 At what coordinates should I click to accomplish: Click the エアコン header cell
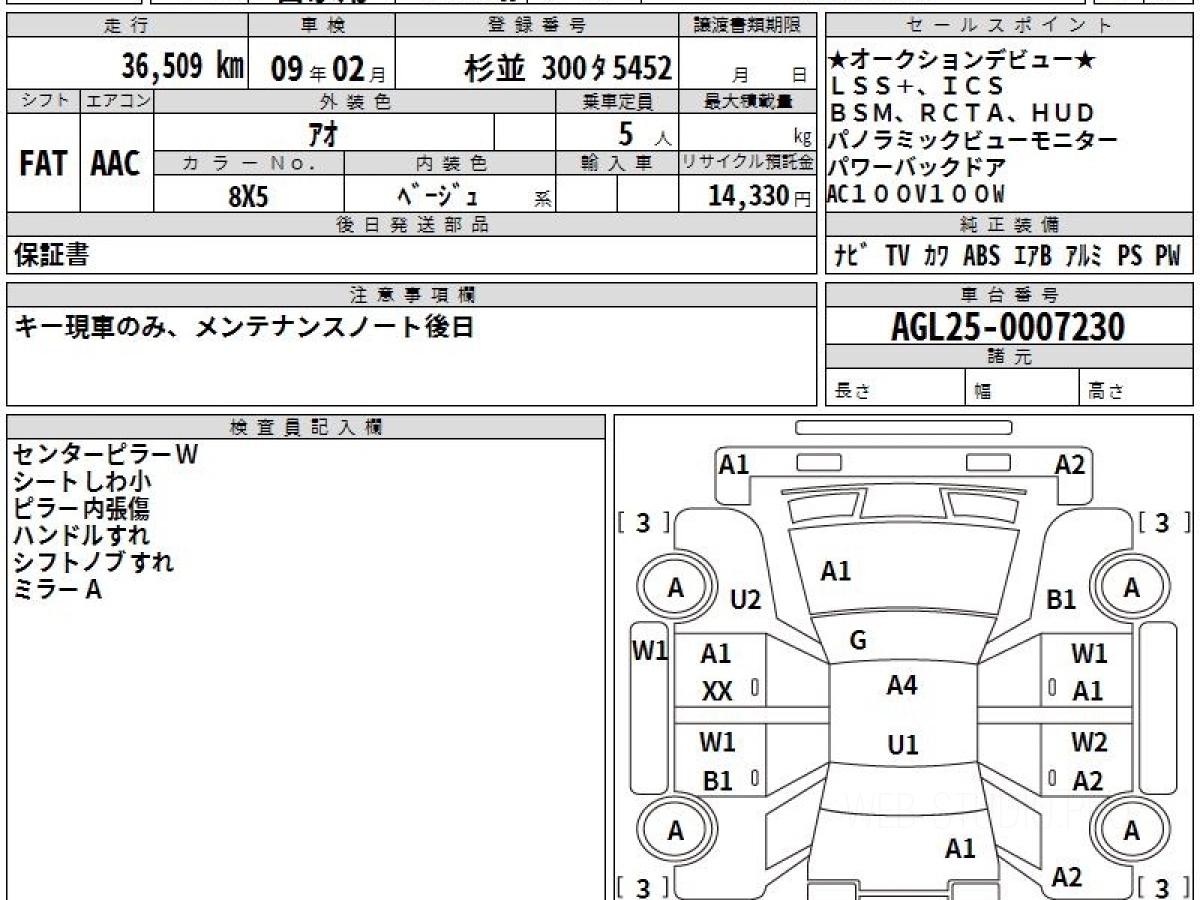tap(117, 101)
